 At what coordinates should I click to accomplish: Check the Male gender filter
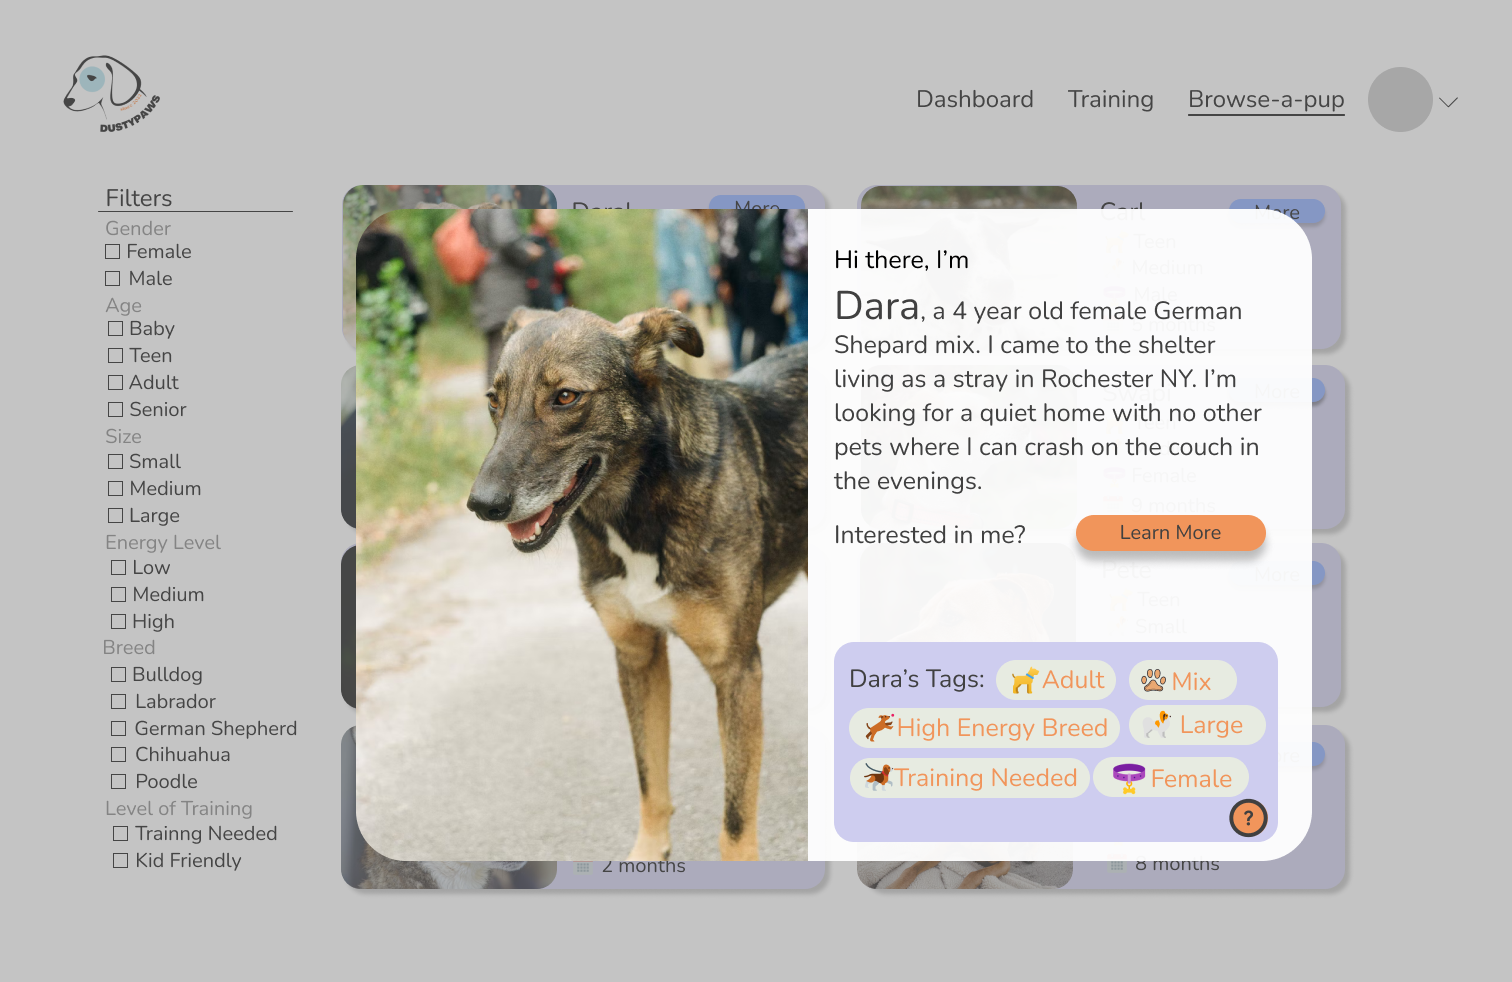[113, 279]
